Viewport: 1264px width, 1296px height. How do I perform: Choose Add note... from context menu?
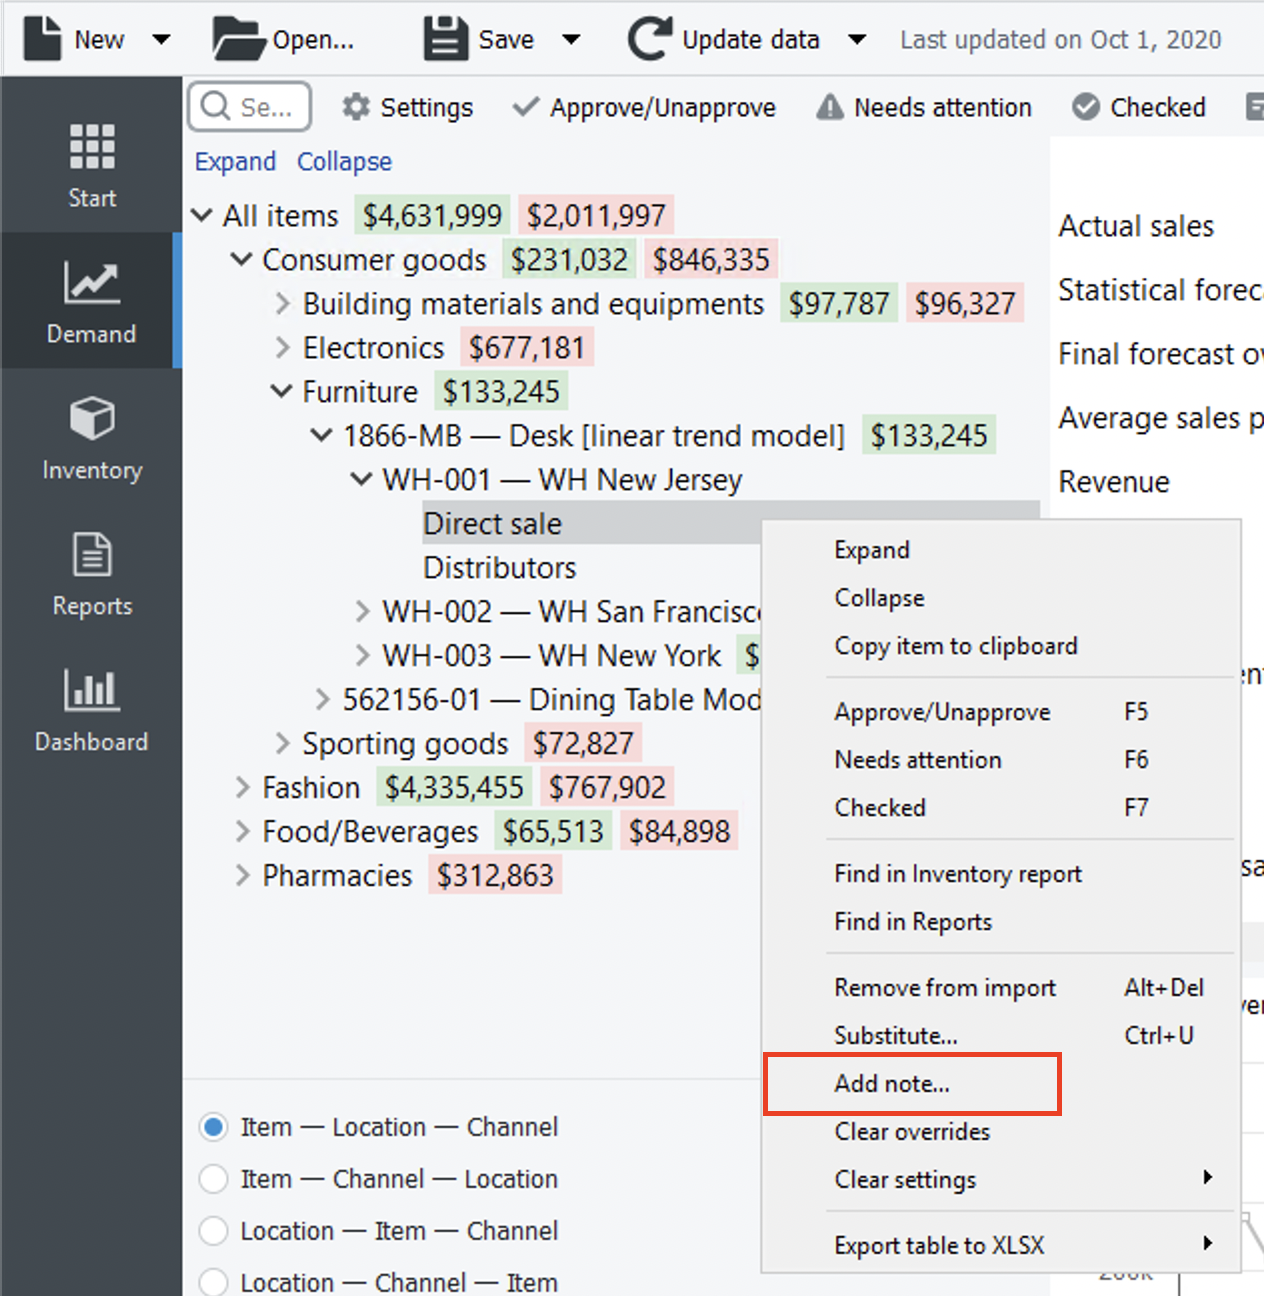coord(892,1084)
